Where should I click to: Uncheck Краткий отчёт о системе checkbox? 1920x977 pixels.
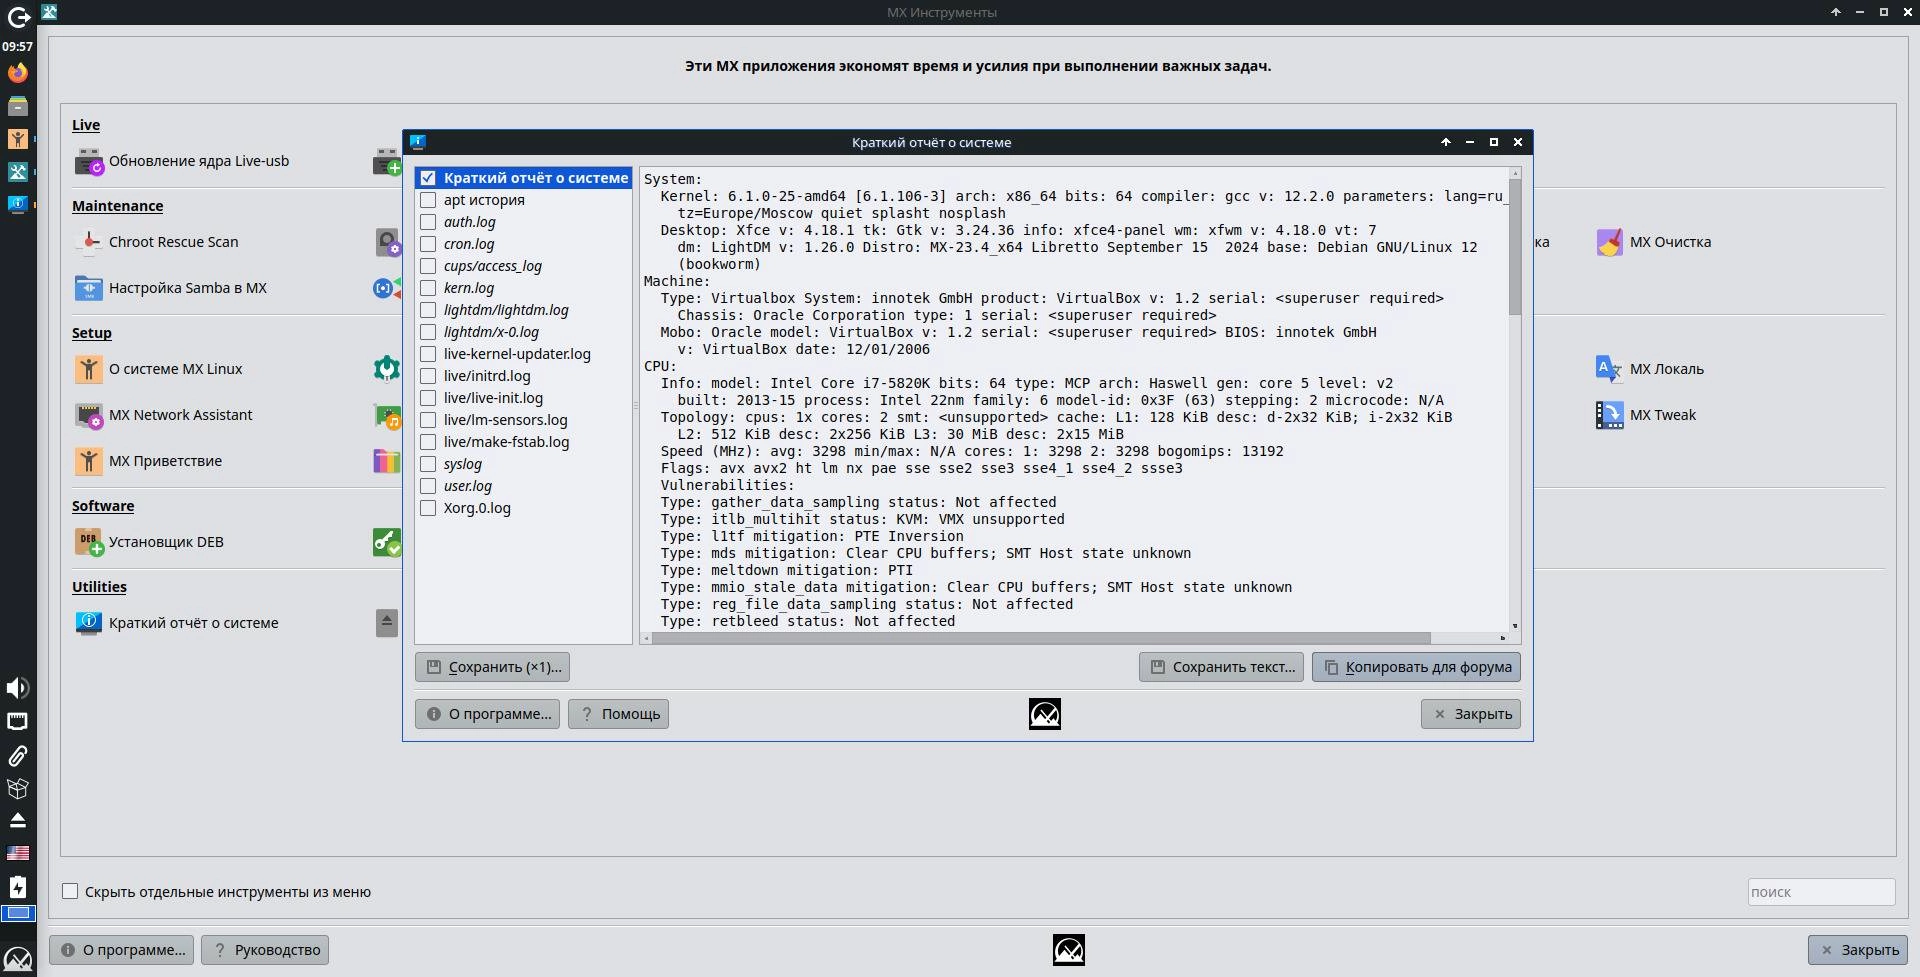pos(428,178)
